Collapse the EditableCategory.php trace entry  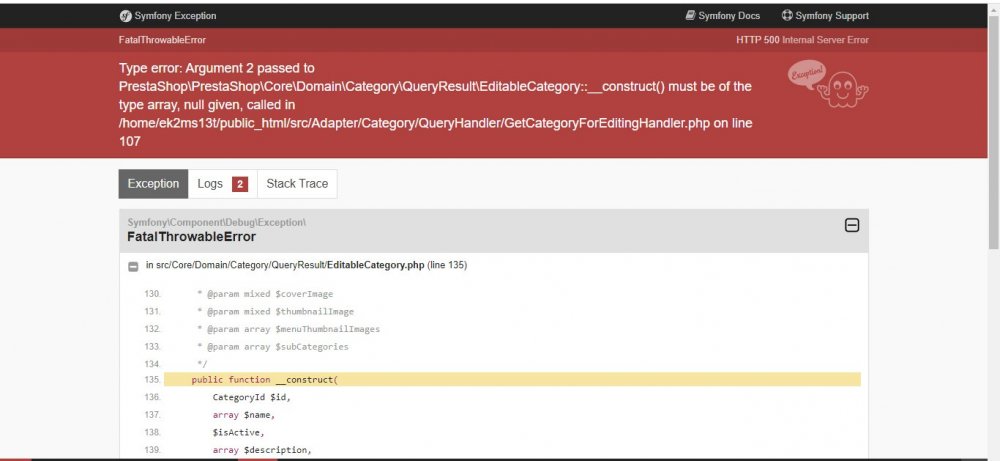133,267
